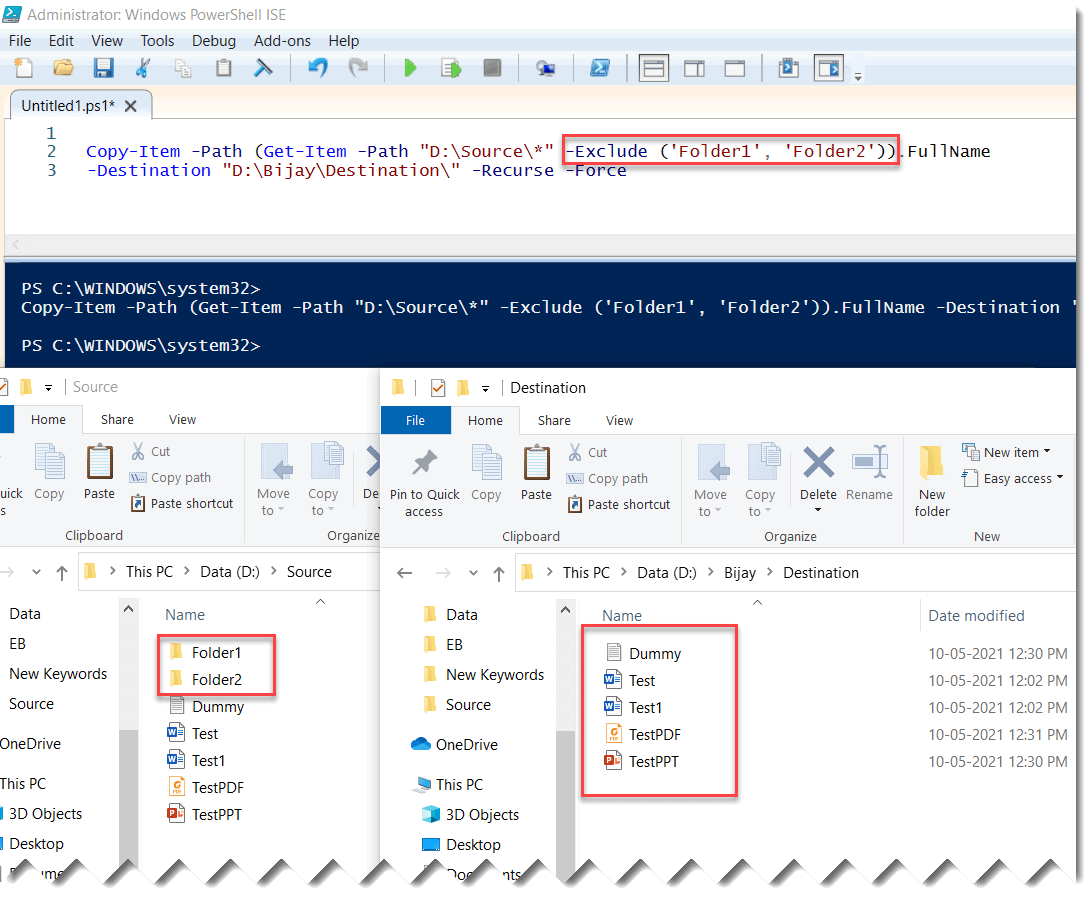Navigate to Data (D:) via breadcrumb
The width and height of the screenshot is (1091, 899).
coord(667,572)
